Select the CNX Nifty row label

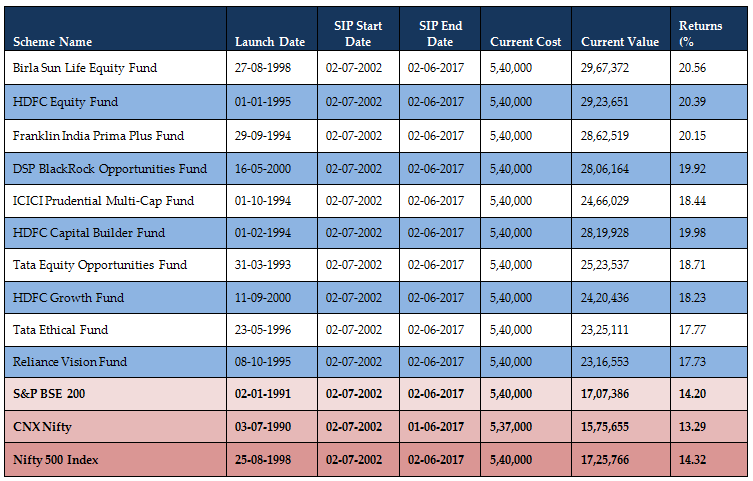click(x=42, y=427)
